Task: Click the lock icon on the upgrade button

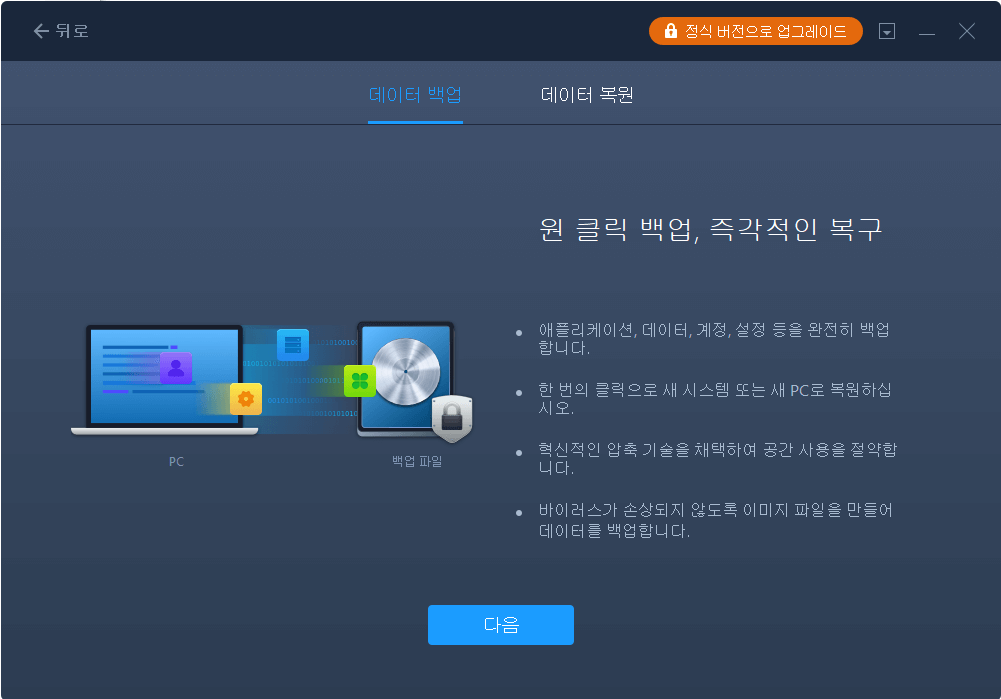Action: [x=669, y=31]
